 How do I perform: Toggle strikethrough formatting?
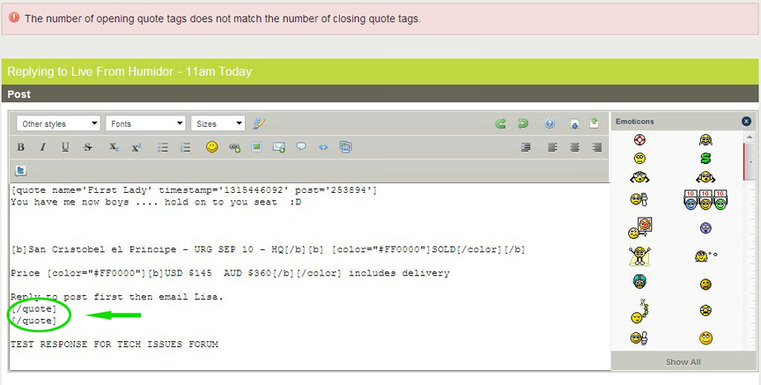pyautogui.click(x=87, y=147)
